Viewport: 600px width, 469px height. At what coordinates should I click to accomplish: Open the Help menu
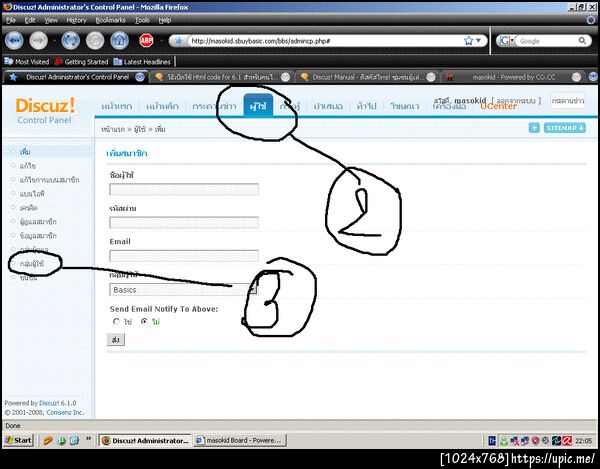(165, 20)
